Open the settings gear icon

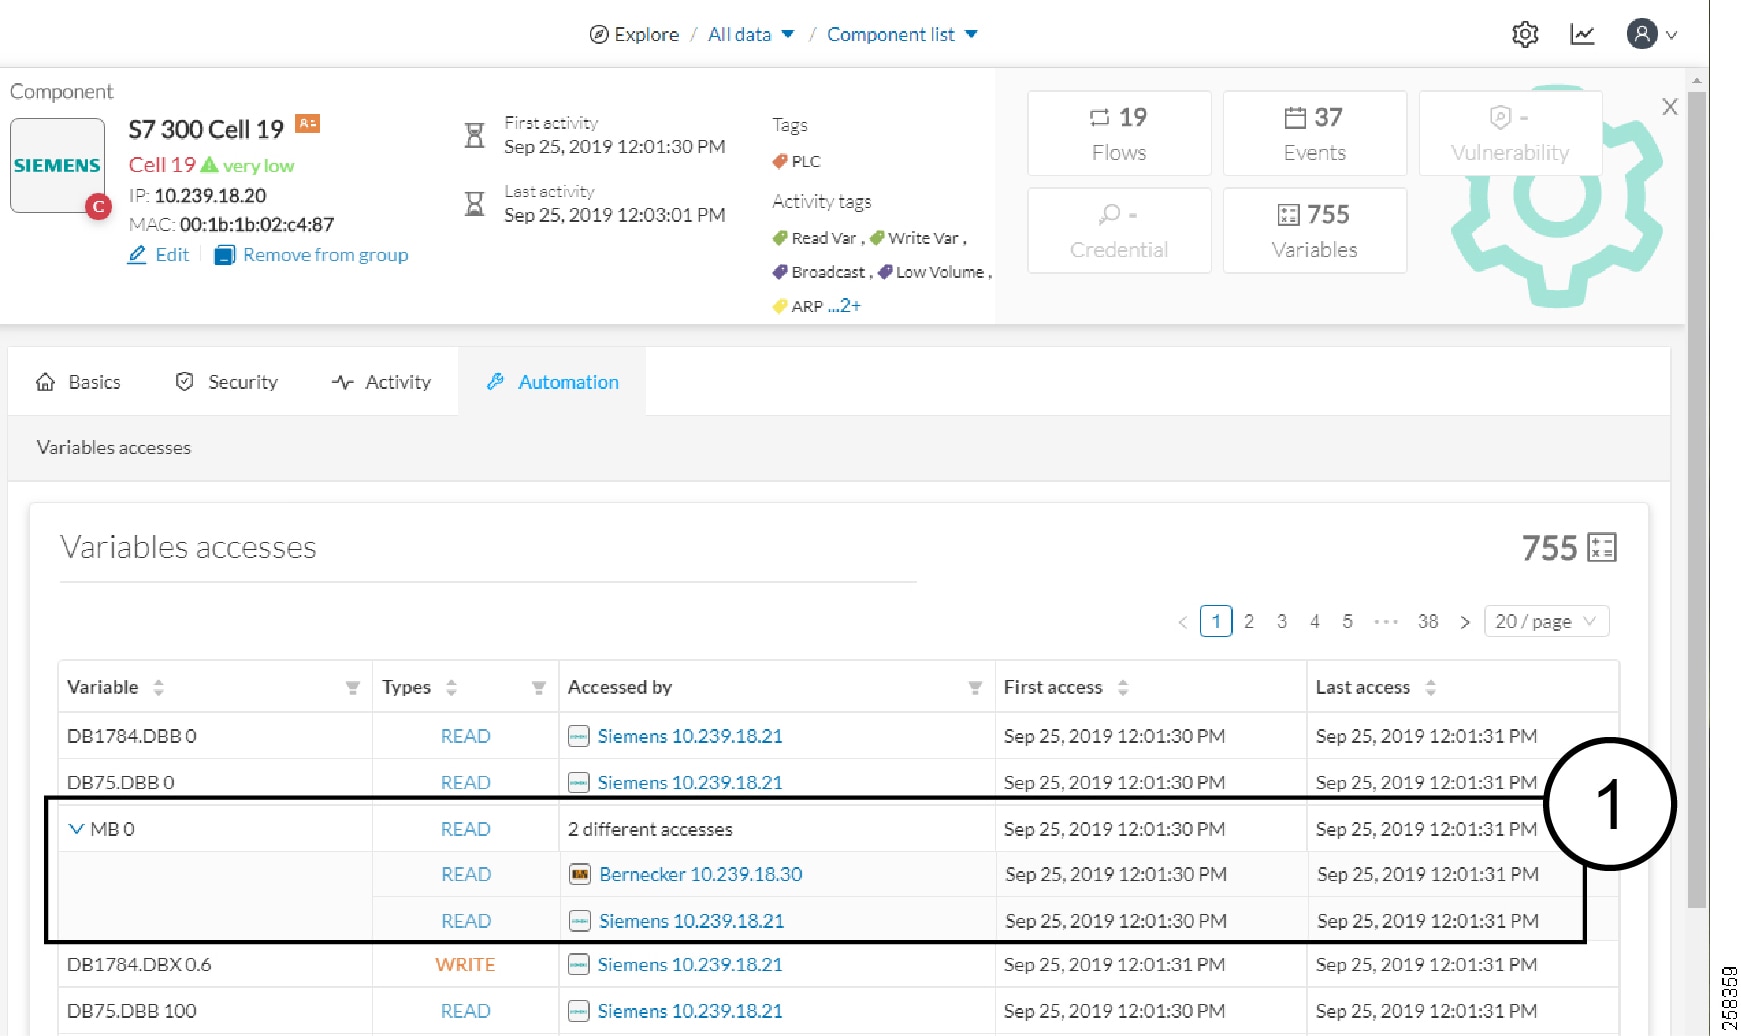[1526, 33]
